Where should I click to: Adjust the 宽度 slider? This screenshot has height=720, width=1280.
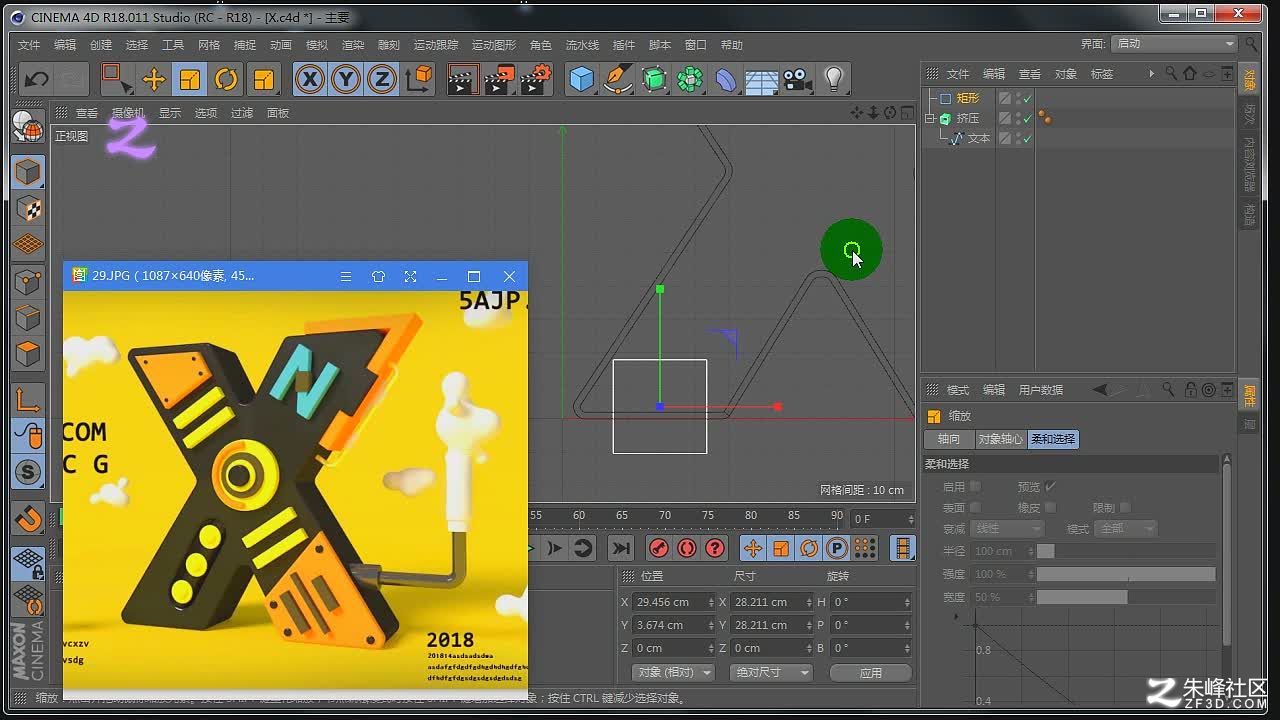tap(1126, 597)
